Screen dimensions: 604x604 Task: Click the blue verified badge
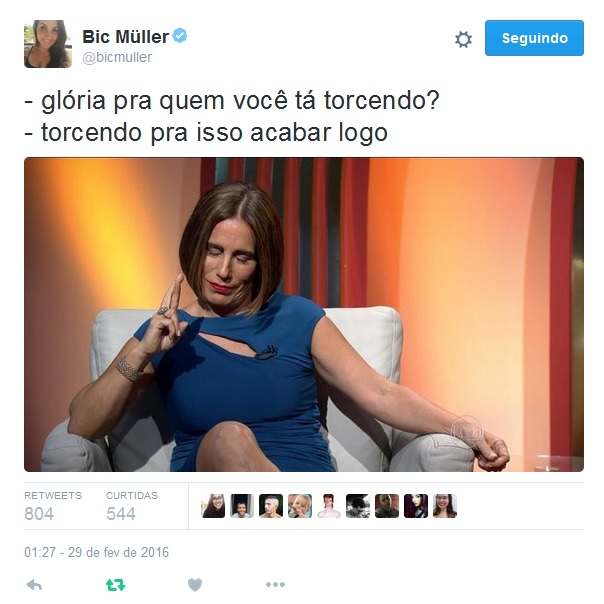[x=180, y=36]
